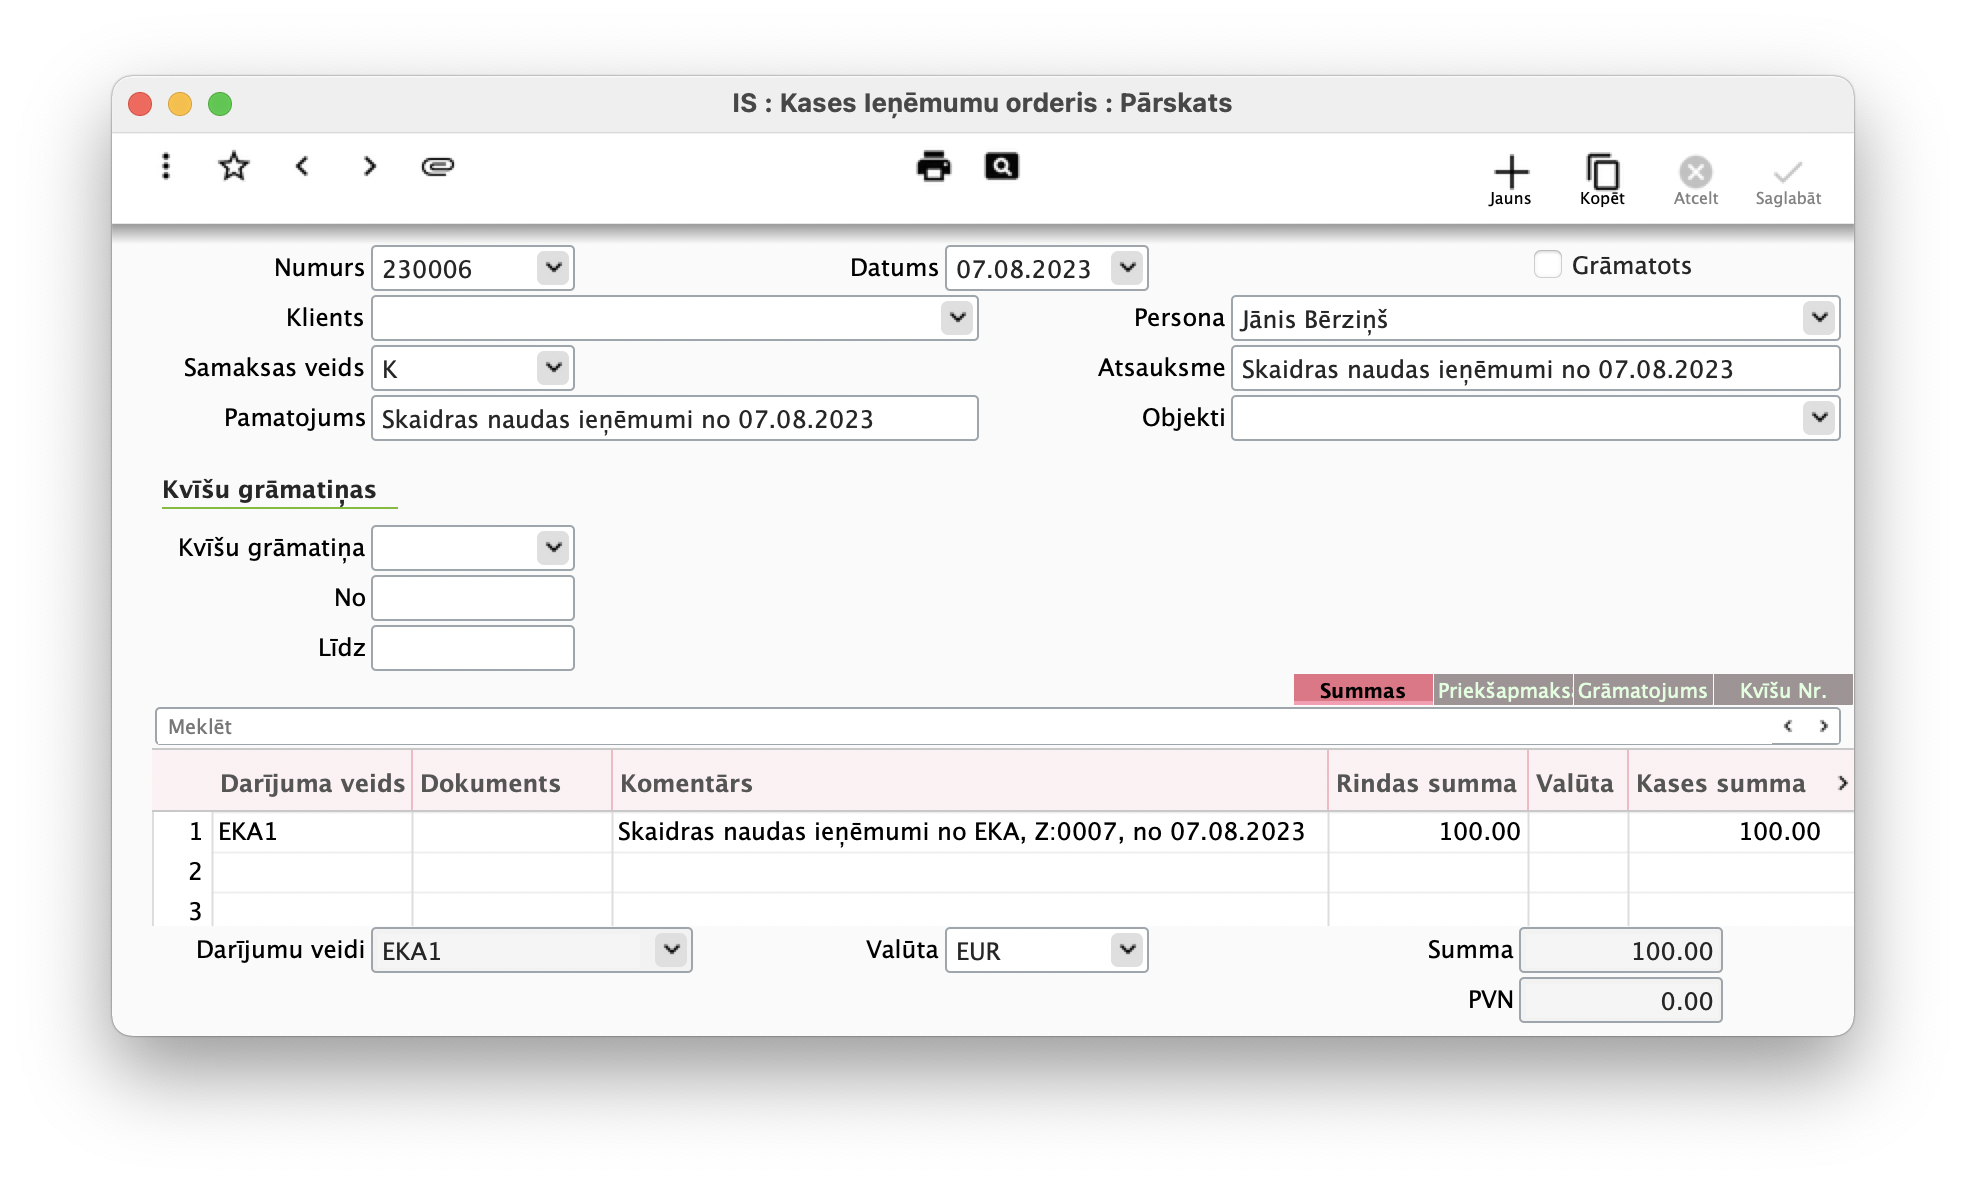Click the star favorite icon
1966x1184 pixels.
pyautogui.click(x=233, y=166)
